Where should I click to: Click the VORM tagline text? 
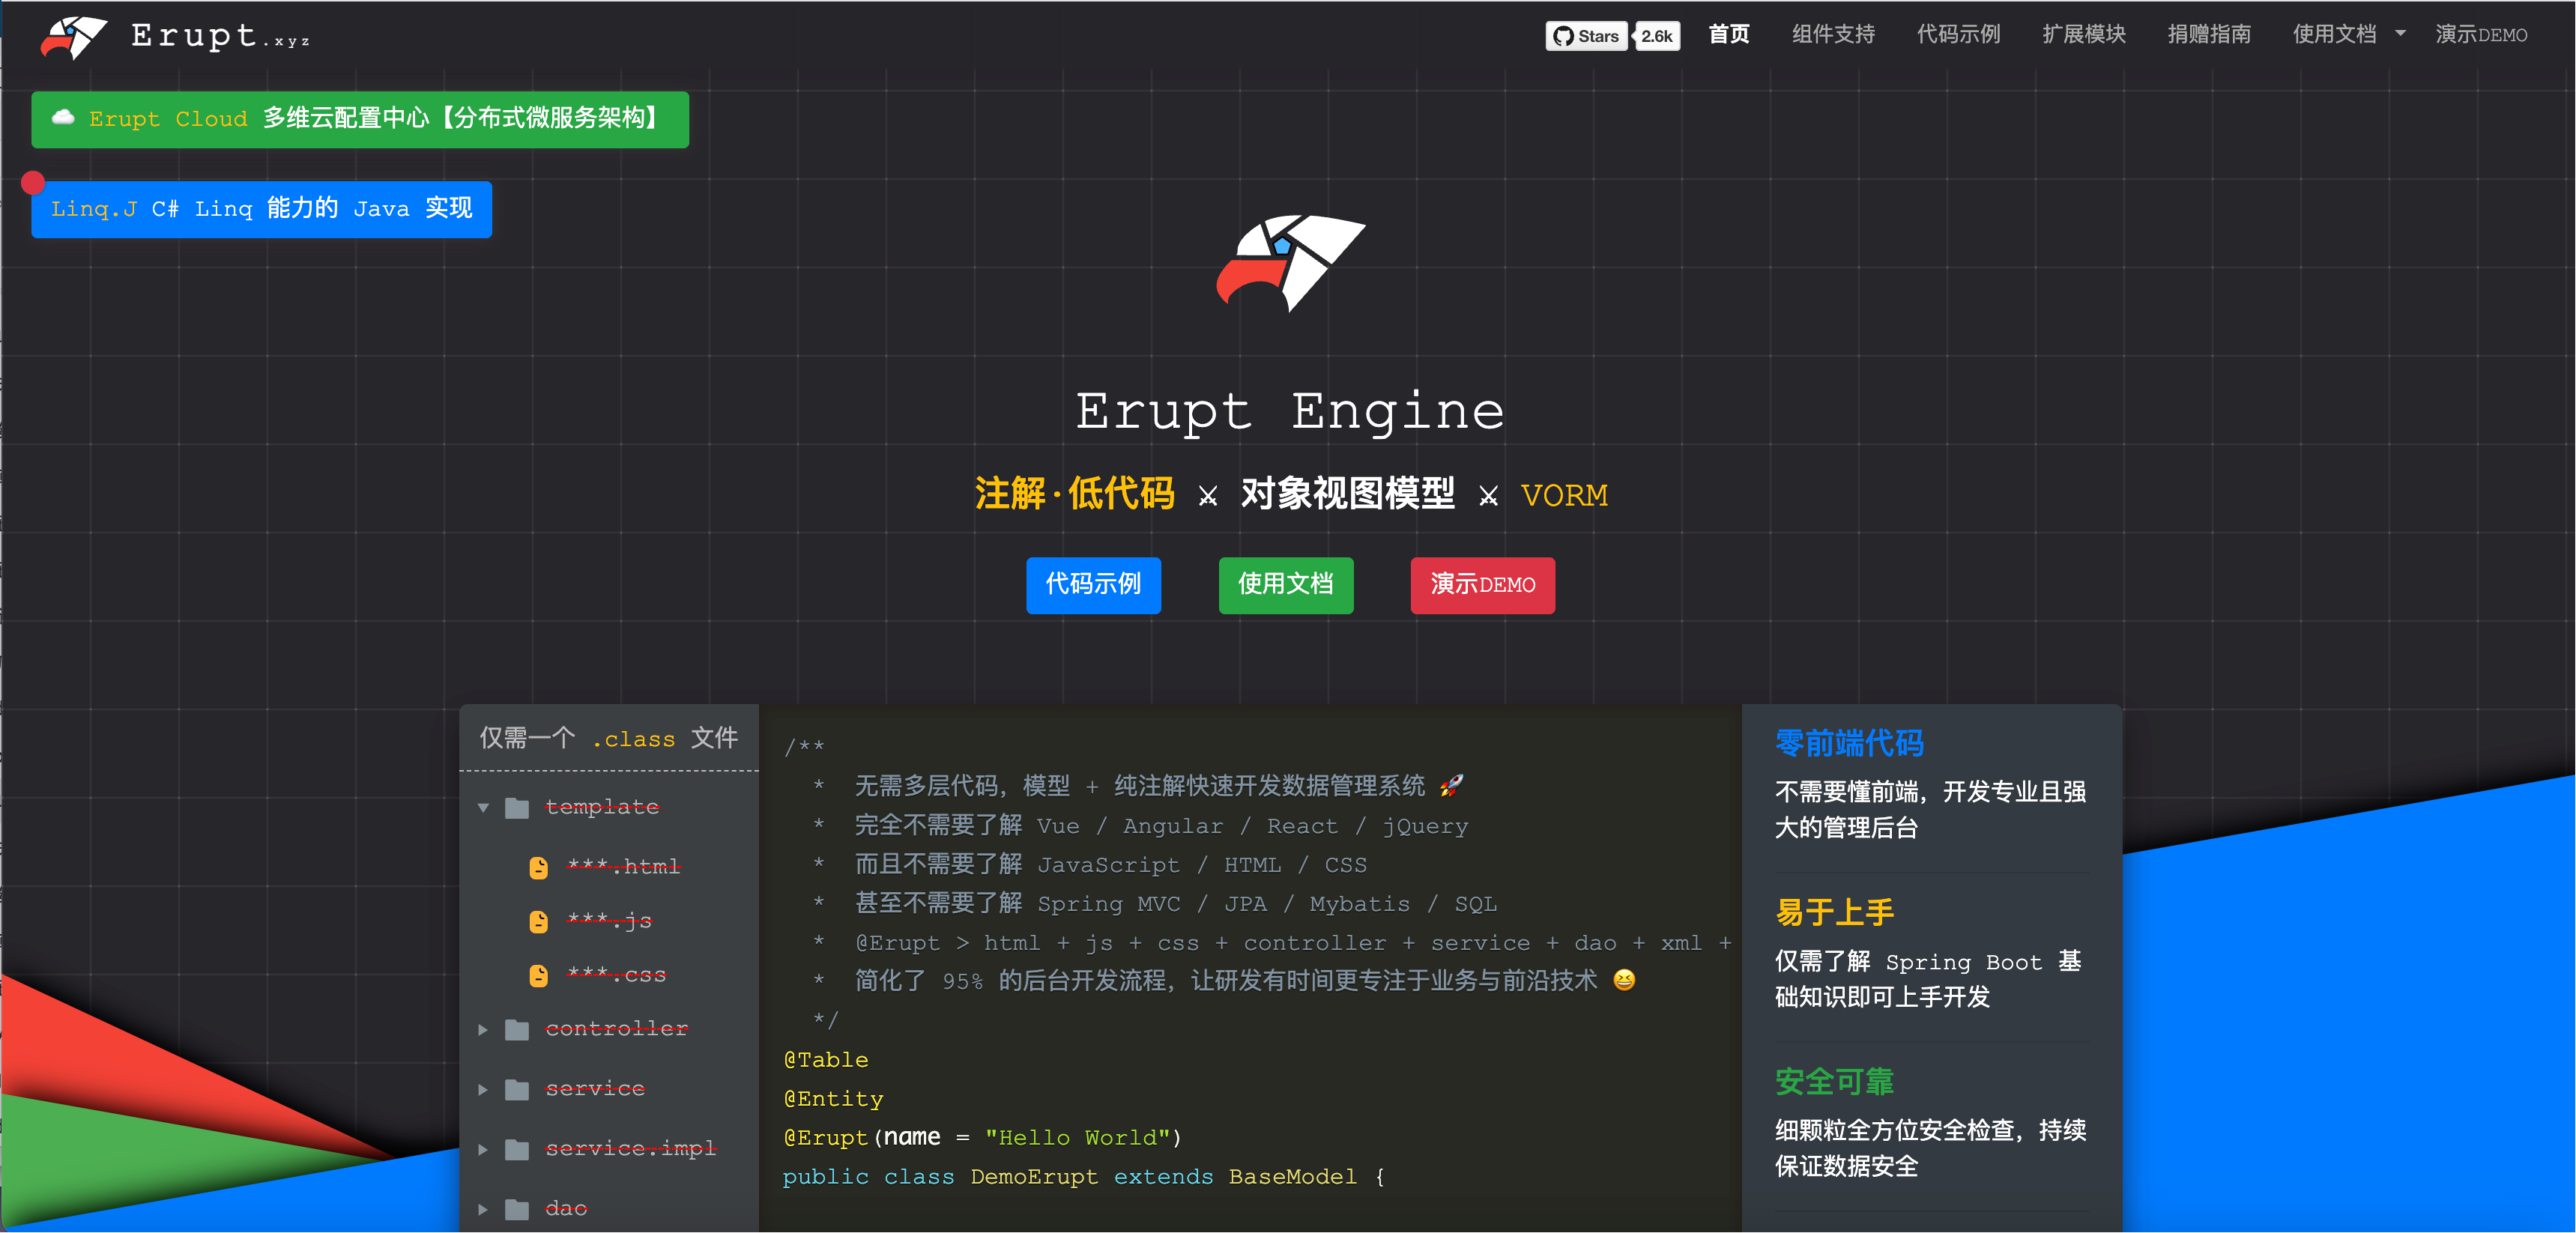coord(1564,495)
